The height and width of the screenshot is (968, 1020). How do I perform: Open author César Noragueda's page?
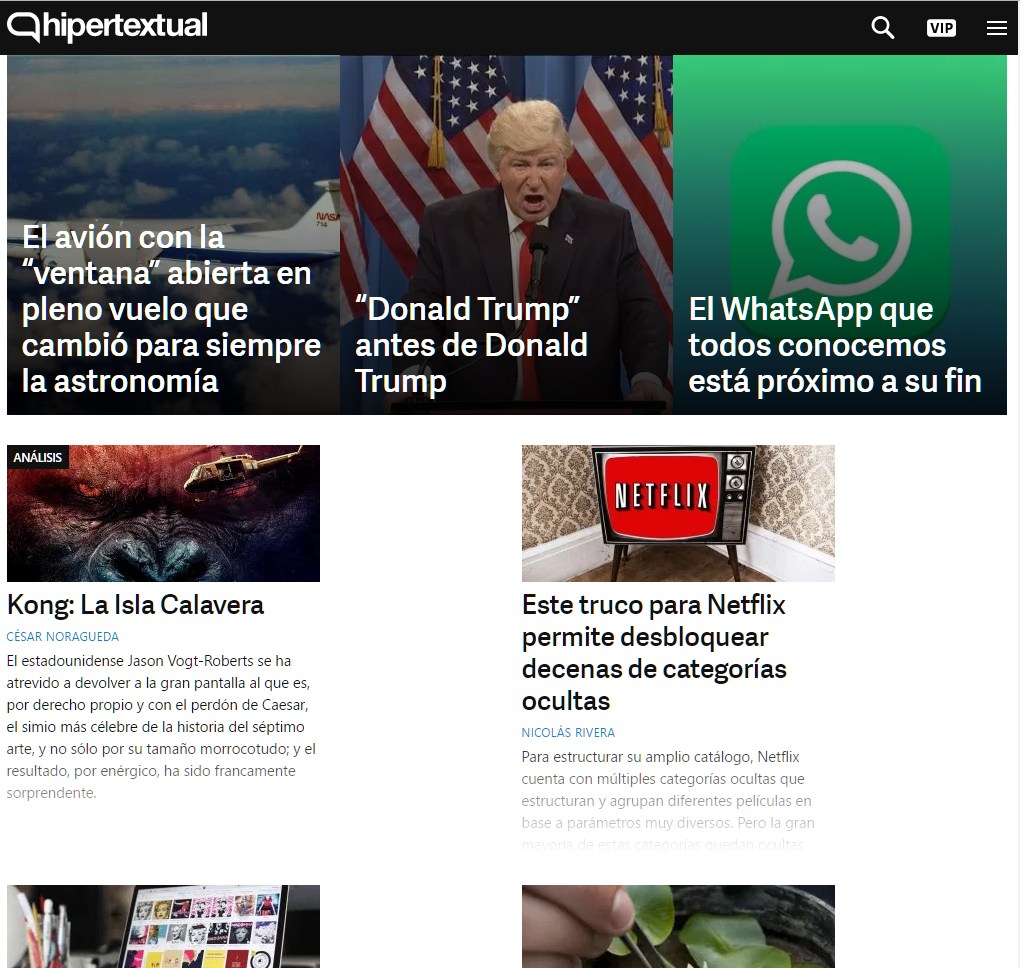pyautogui.click(x=62, y=636)
